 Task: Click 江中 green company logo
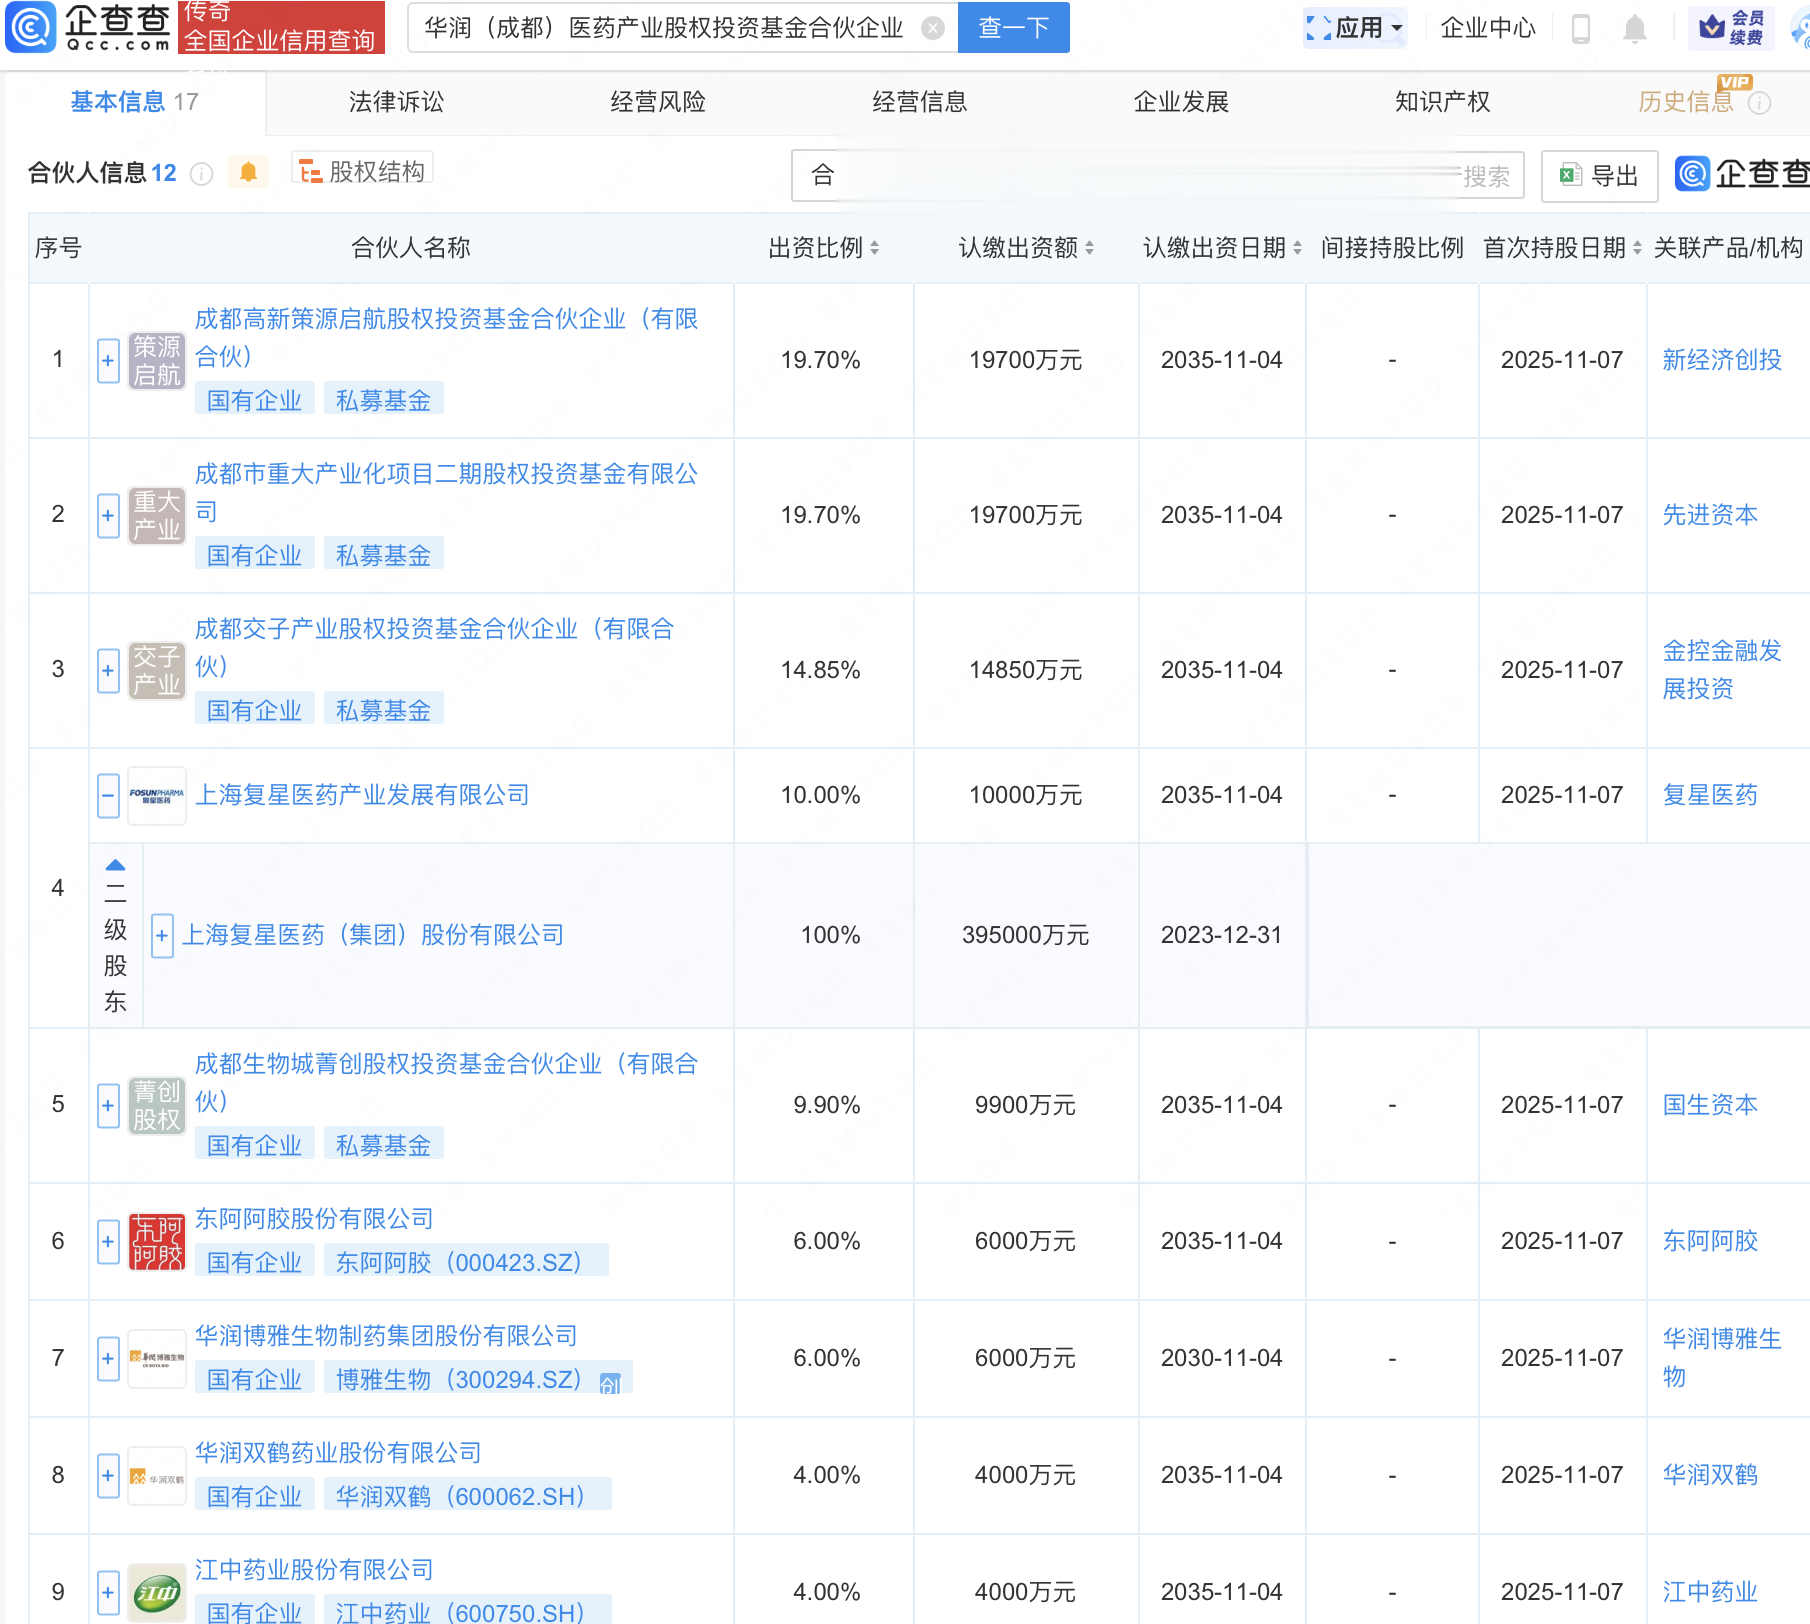click(157, 1593)
